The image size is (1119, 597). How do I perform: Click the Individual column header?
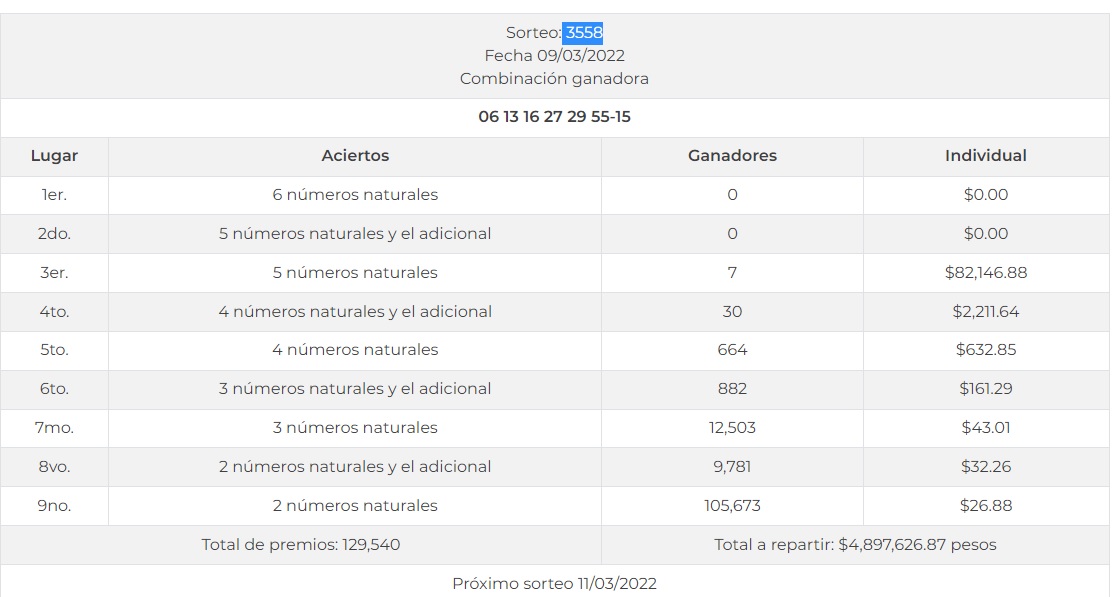[985, 156]
